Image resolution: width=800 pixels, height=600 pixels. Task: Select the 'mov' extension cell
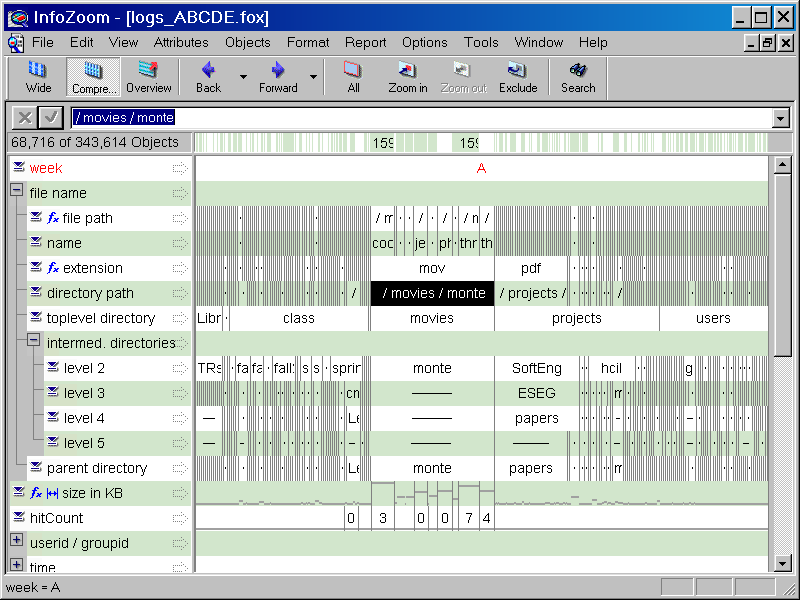click(x=432, y=268)
